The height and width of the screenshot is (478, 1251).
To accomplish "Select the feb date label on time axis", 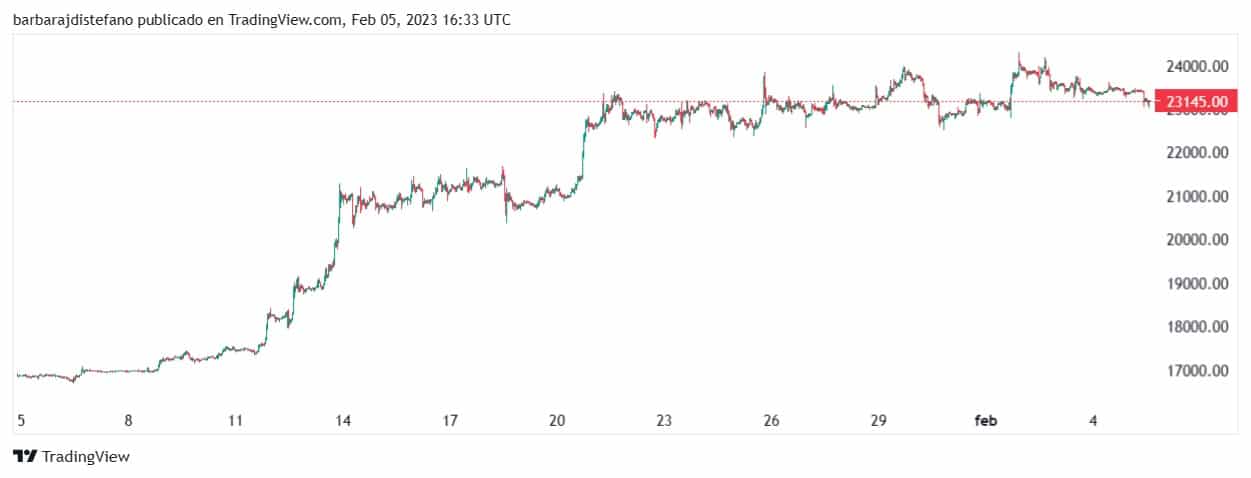I will (986, 421).
